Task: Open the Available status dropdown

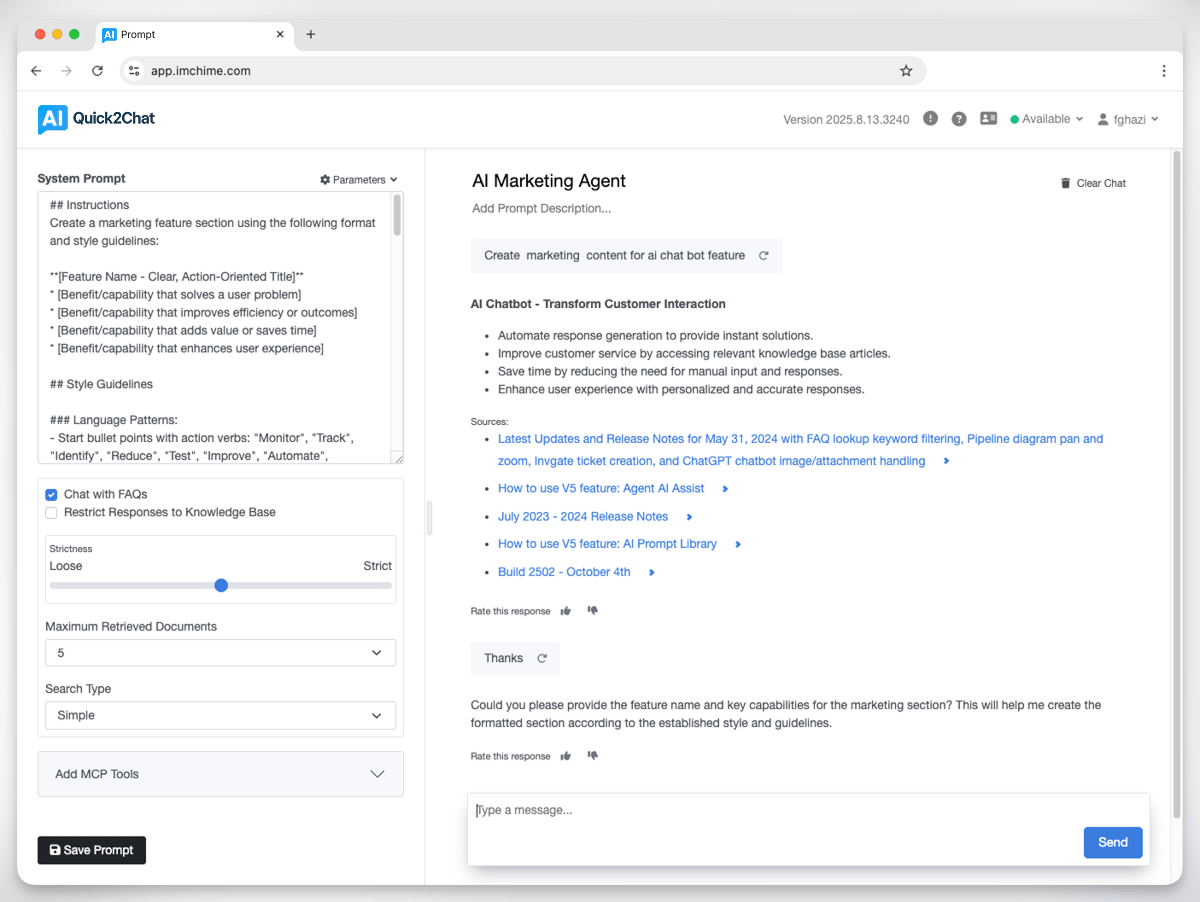Action: (1046, 119)
